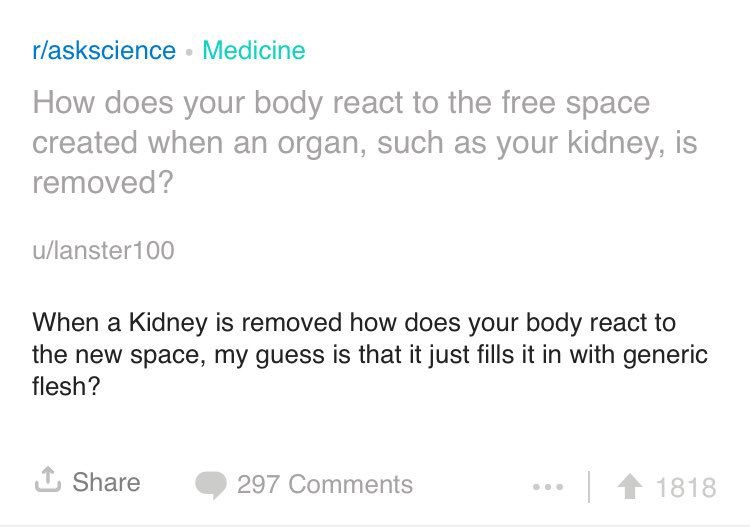Click the word "removed?" ending the title
Image resolution: width=750 pixels, height=529 pixels.
[x=102, y=183]
